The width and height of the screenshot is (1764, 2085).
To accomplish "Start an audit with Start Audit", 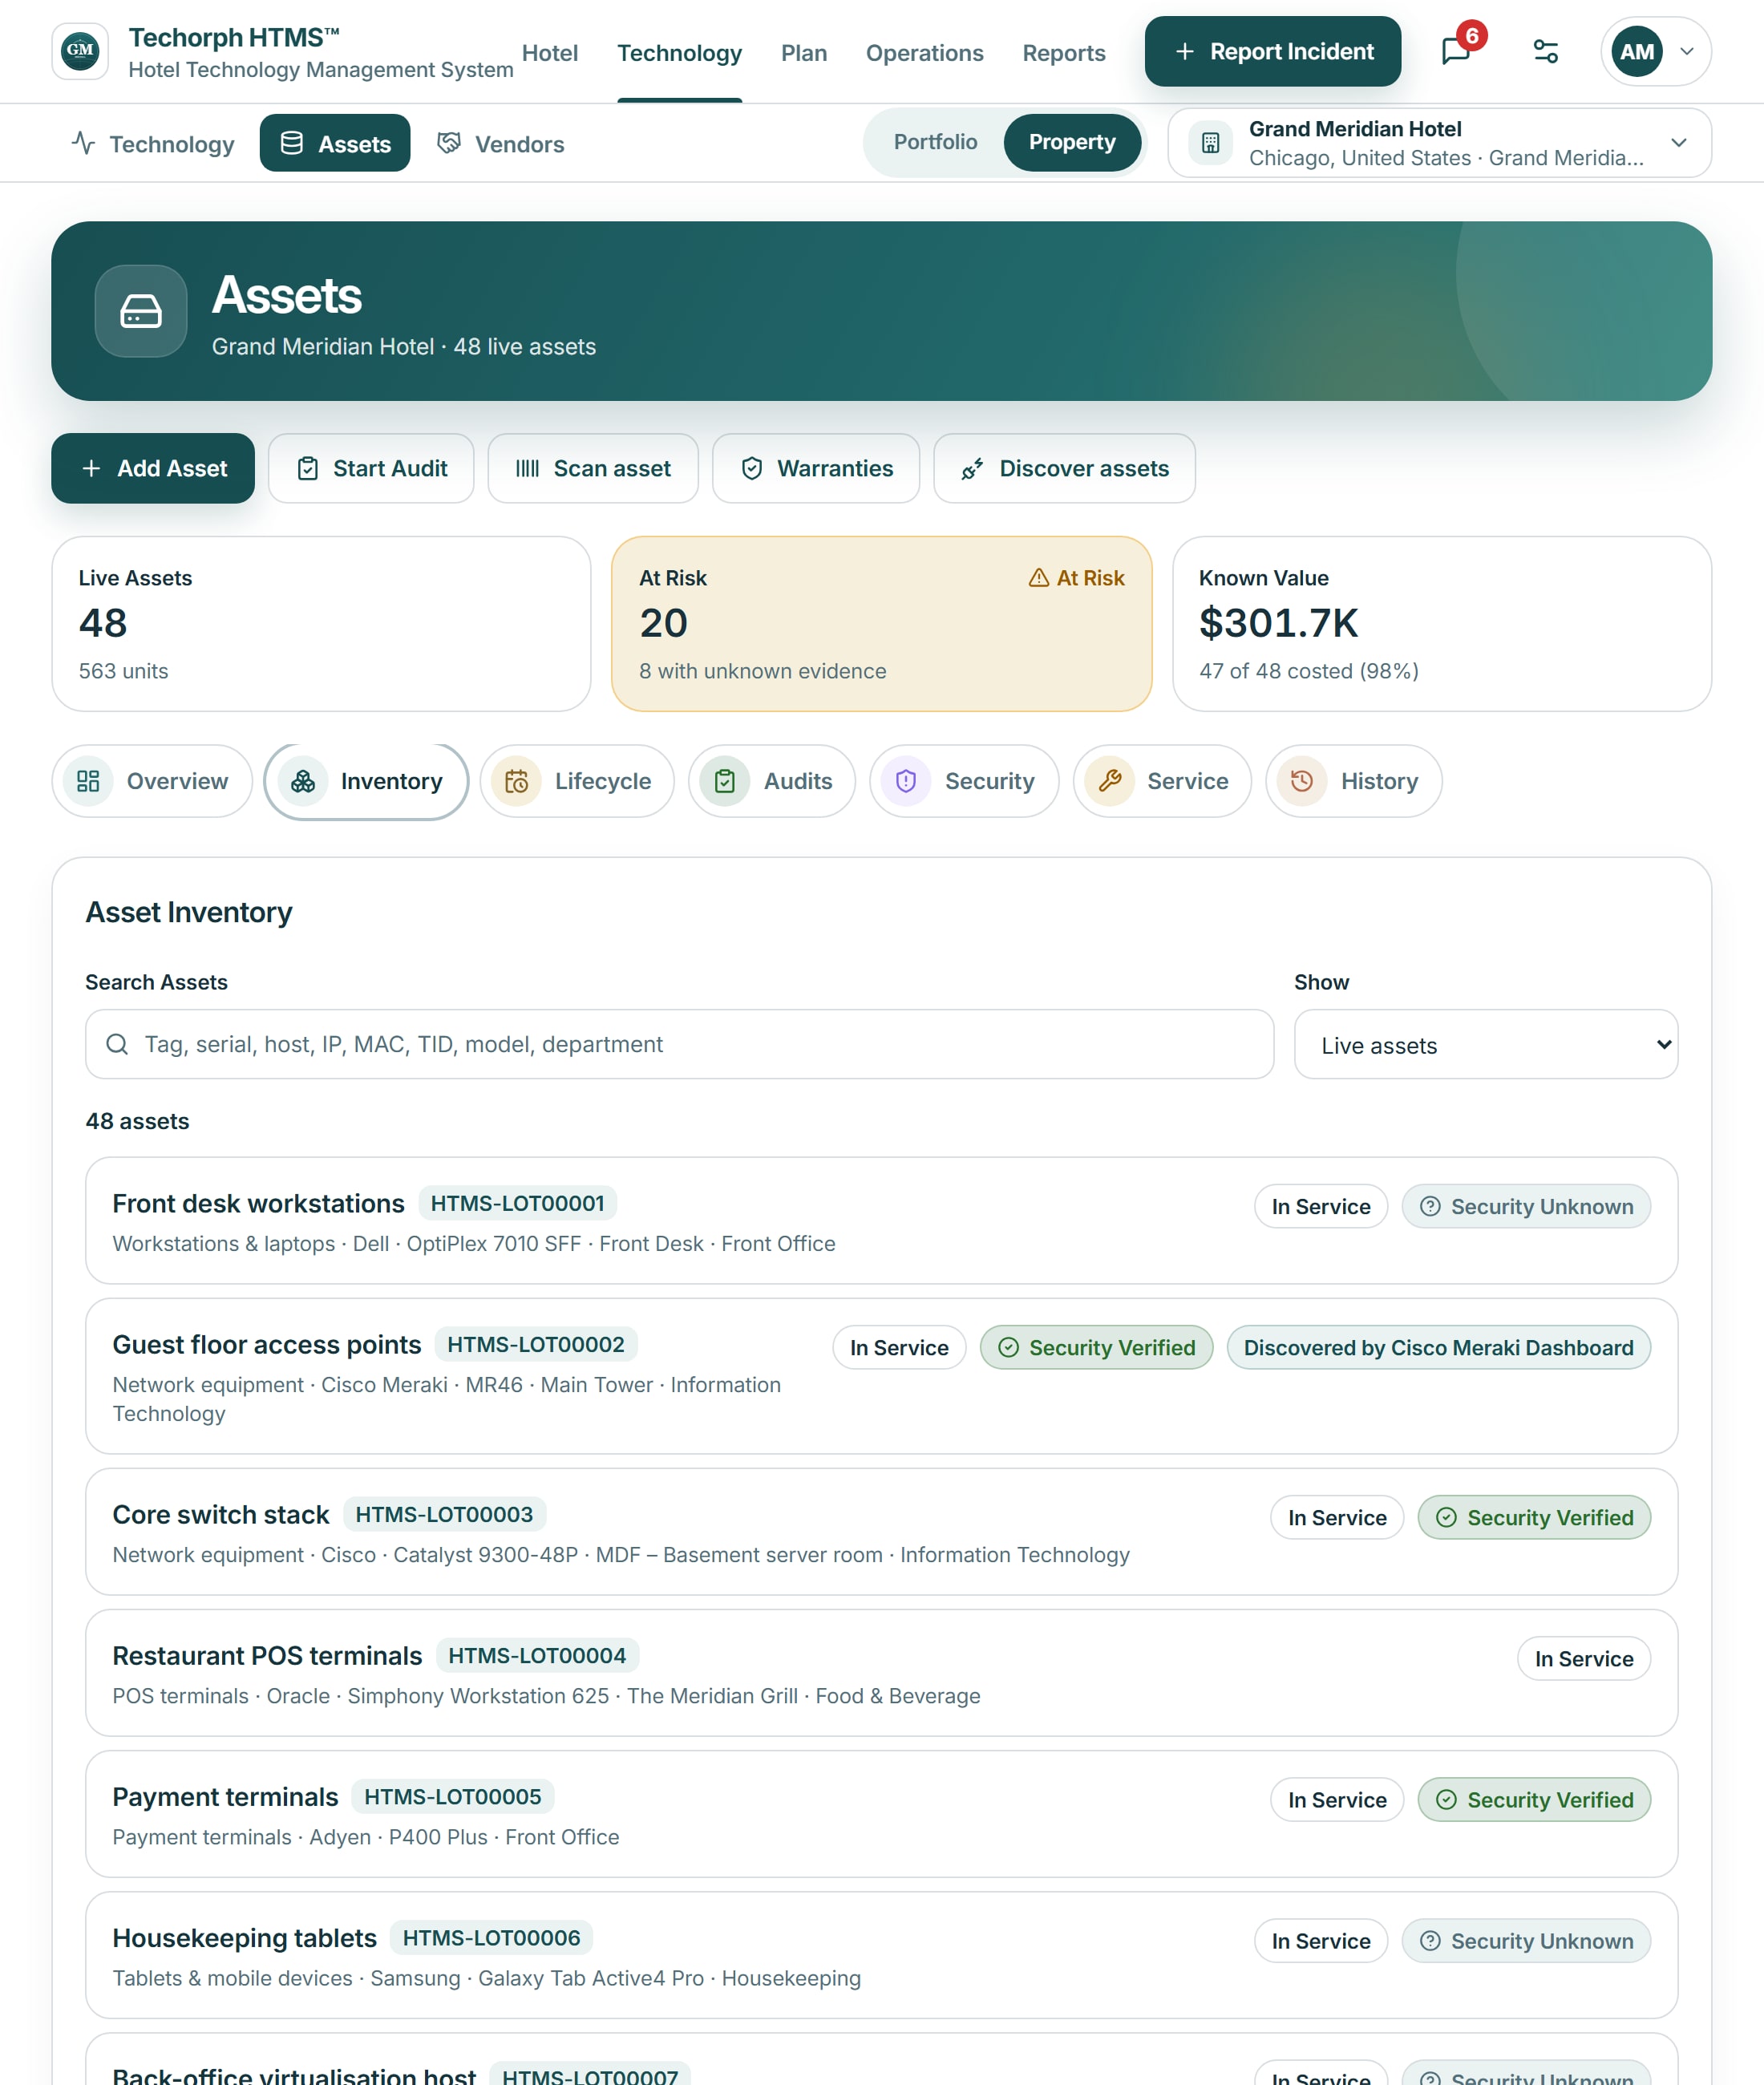I will 371,468.
